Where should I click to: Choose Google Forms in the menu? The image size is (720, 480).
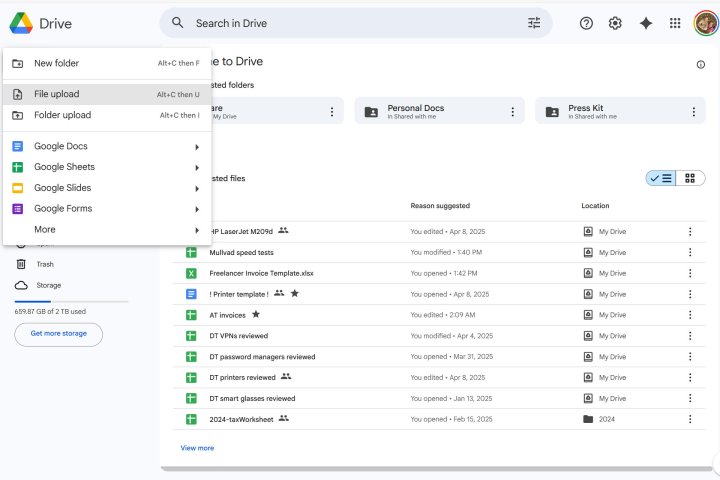[107, 209]
